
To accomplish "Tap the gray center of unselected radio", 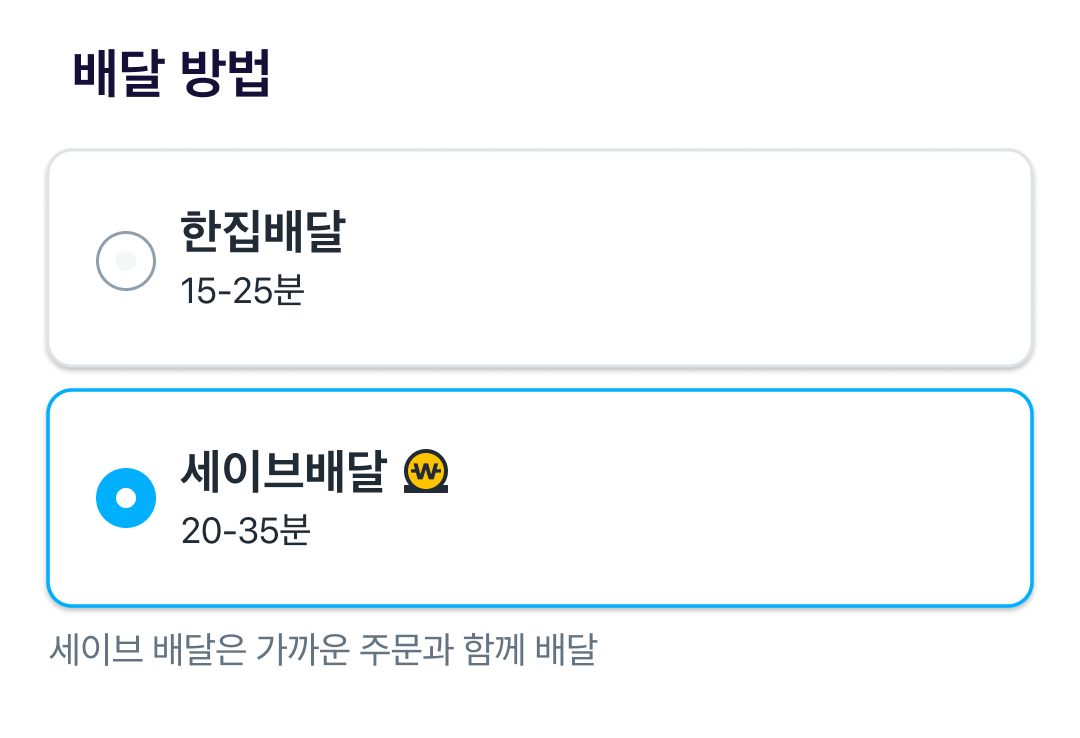I will tap(125, 260).
